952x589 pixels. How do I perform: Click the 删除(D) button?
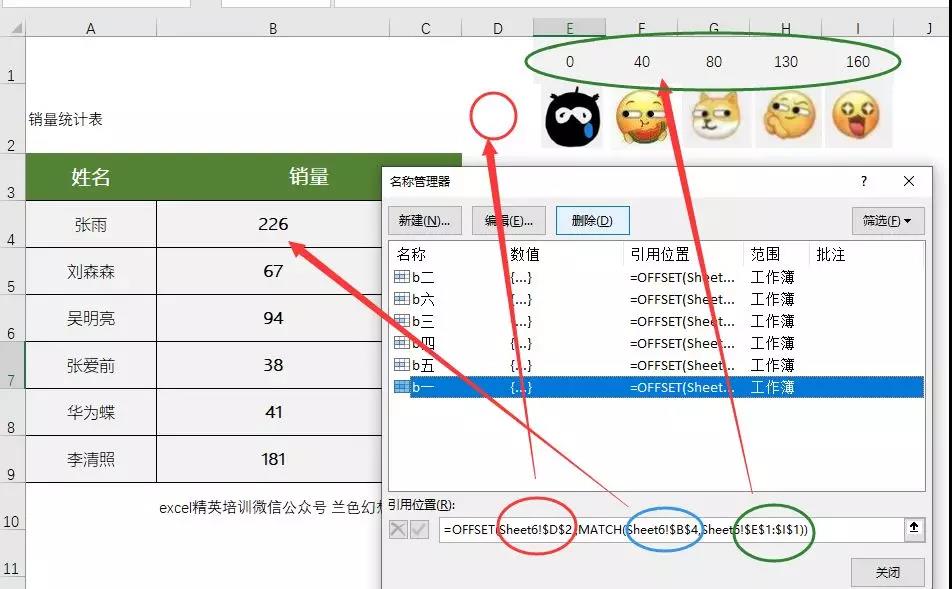click(x=593, y=220)
